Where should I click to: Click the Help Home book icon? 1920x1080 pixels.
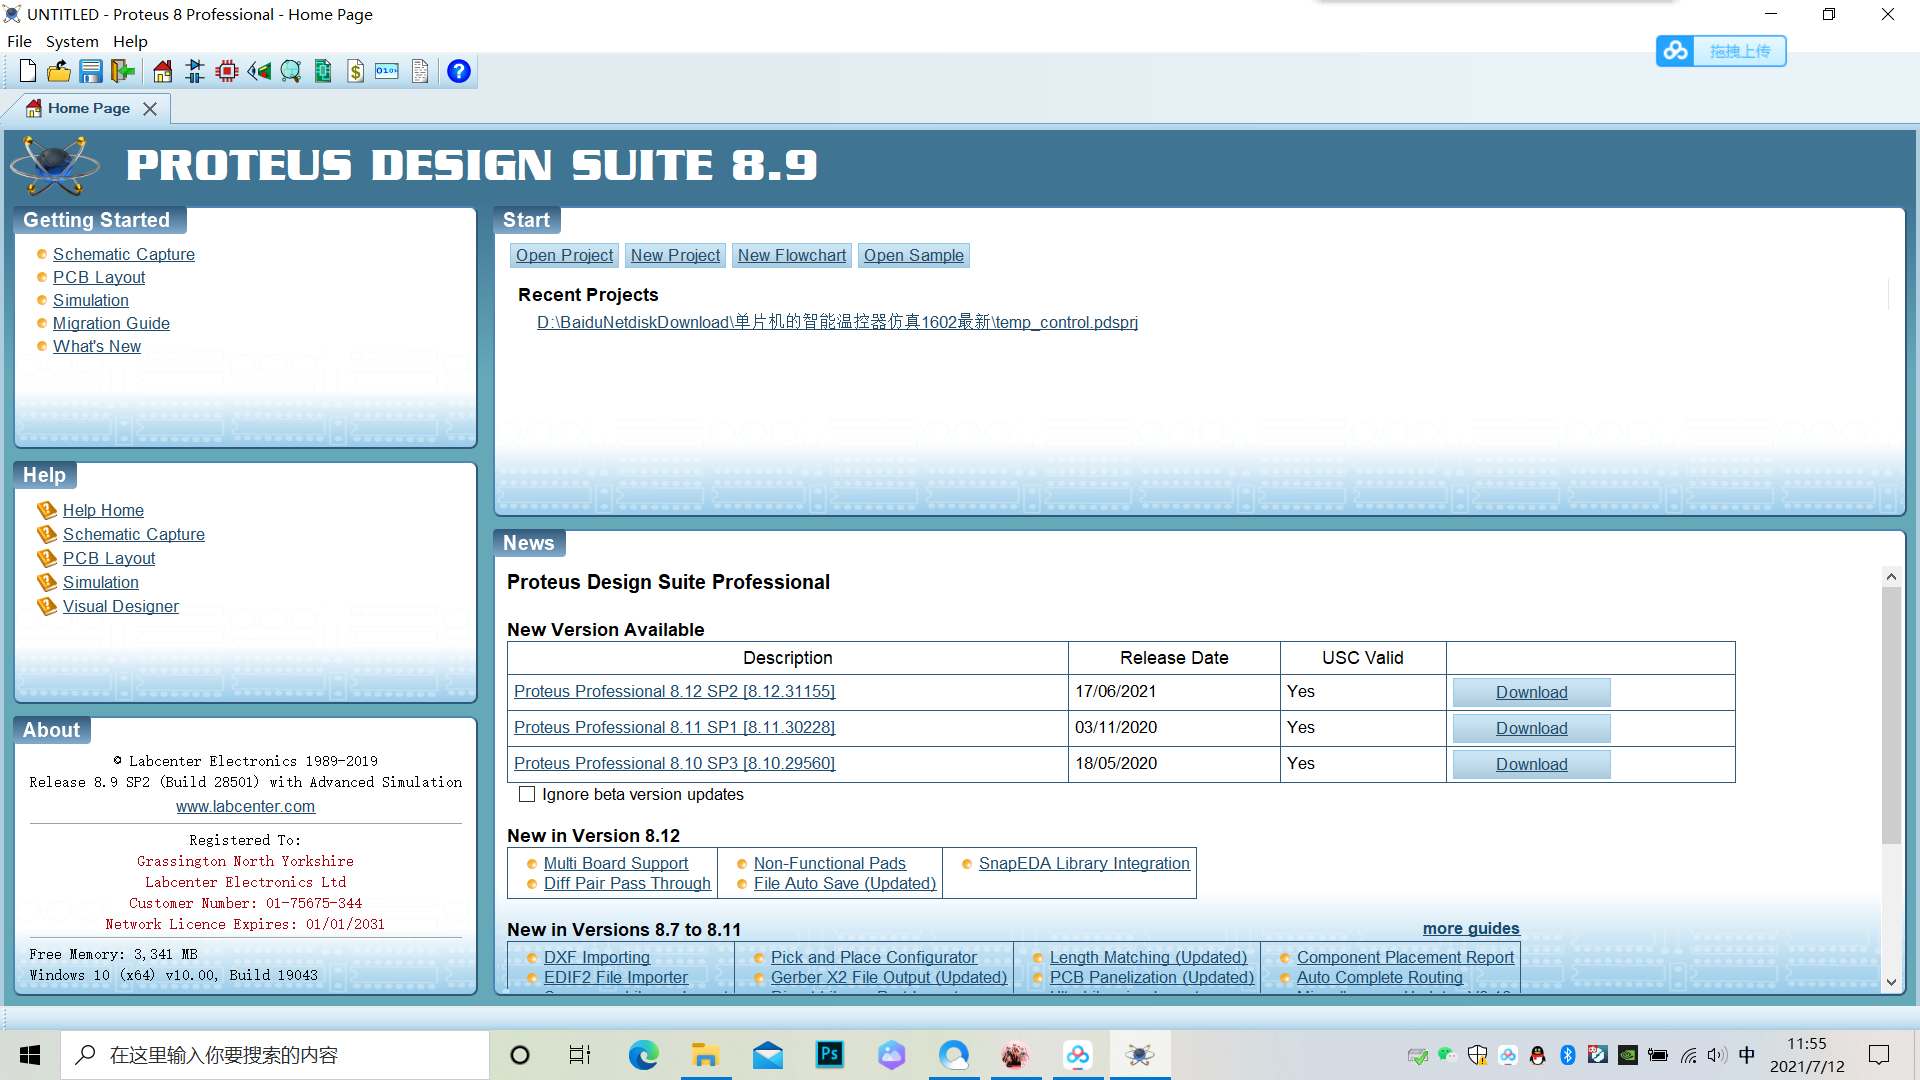click(46, 510)
